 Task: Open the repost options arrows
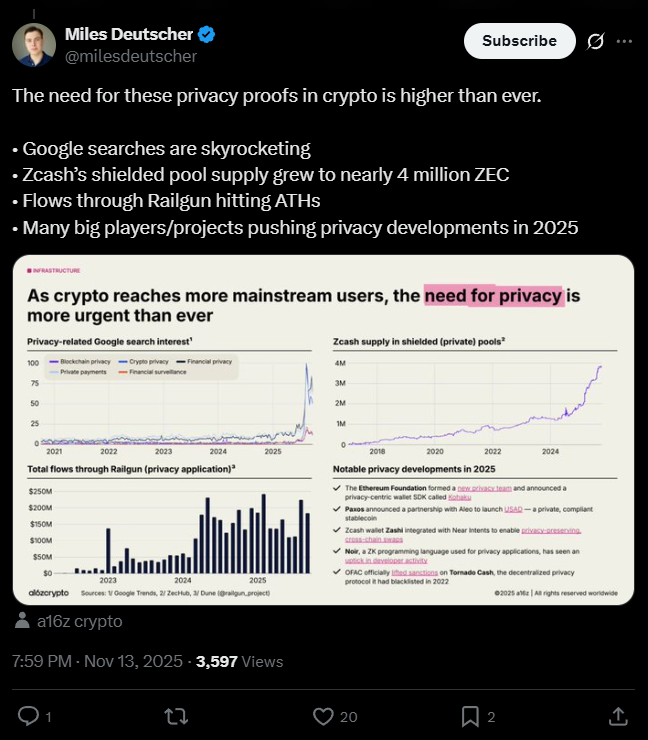(x=175, y=716)
